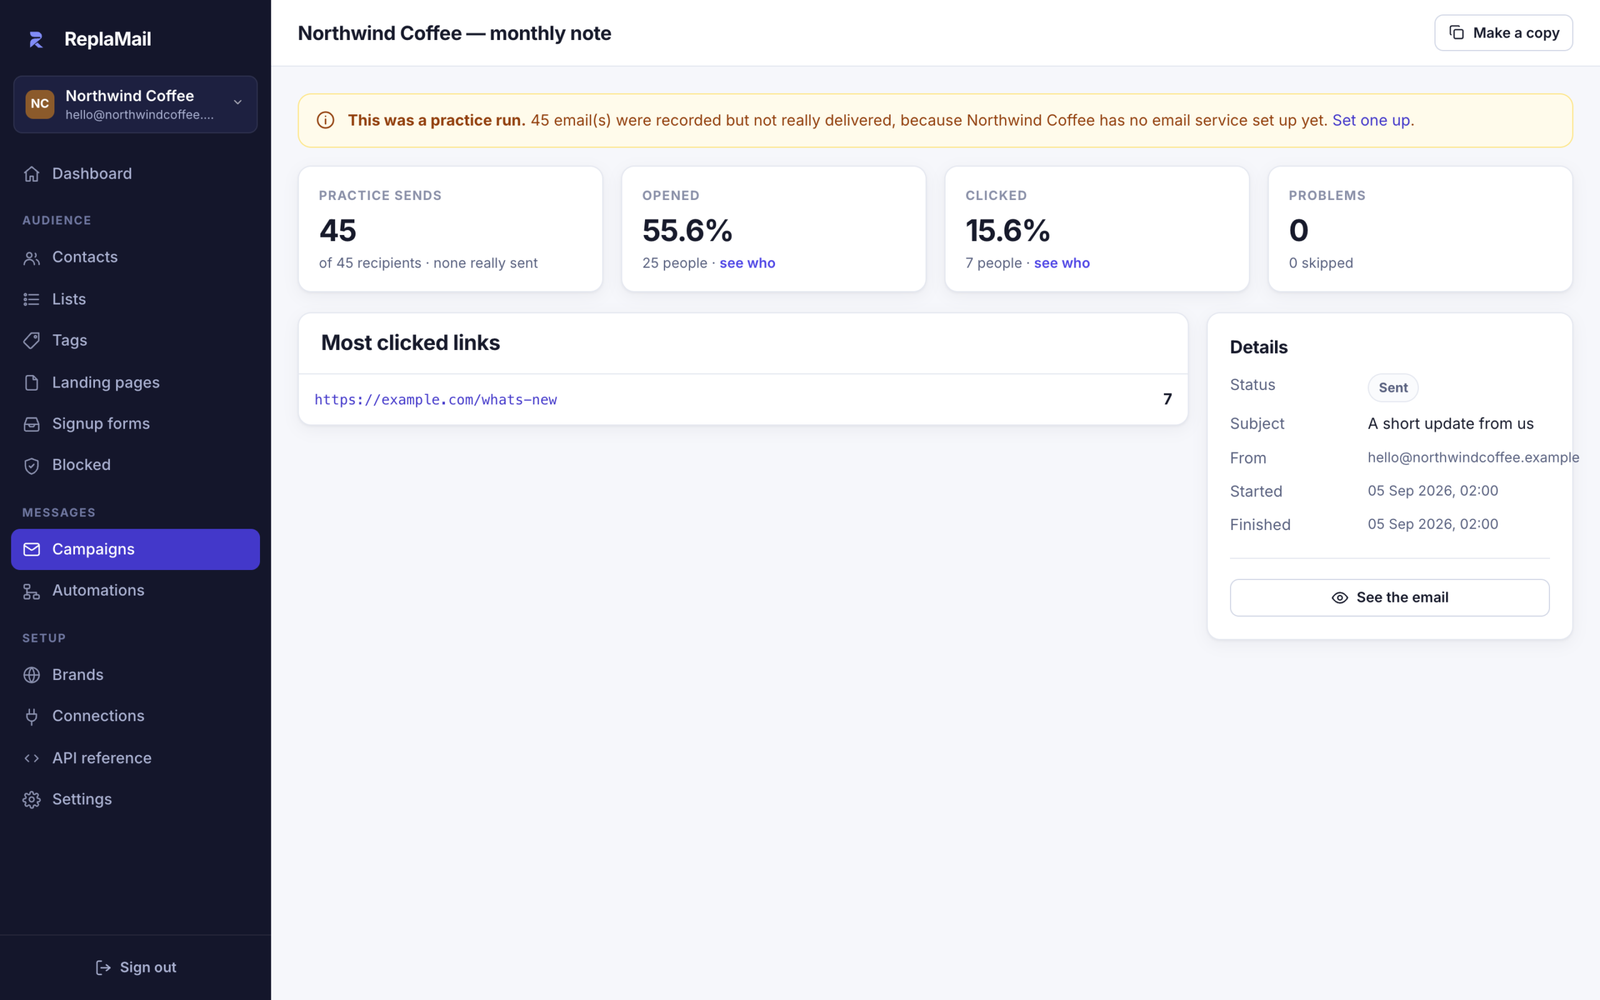The image size is (1600, 1000).
Task: Click the NC brand avatar
Action: [40, 104]
